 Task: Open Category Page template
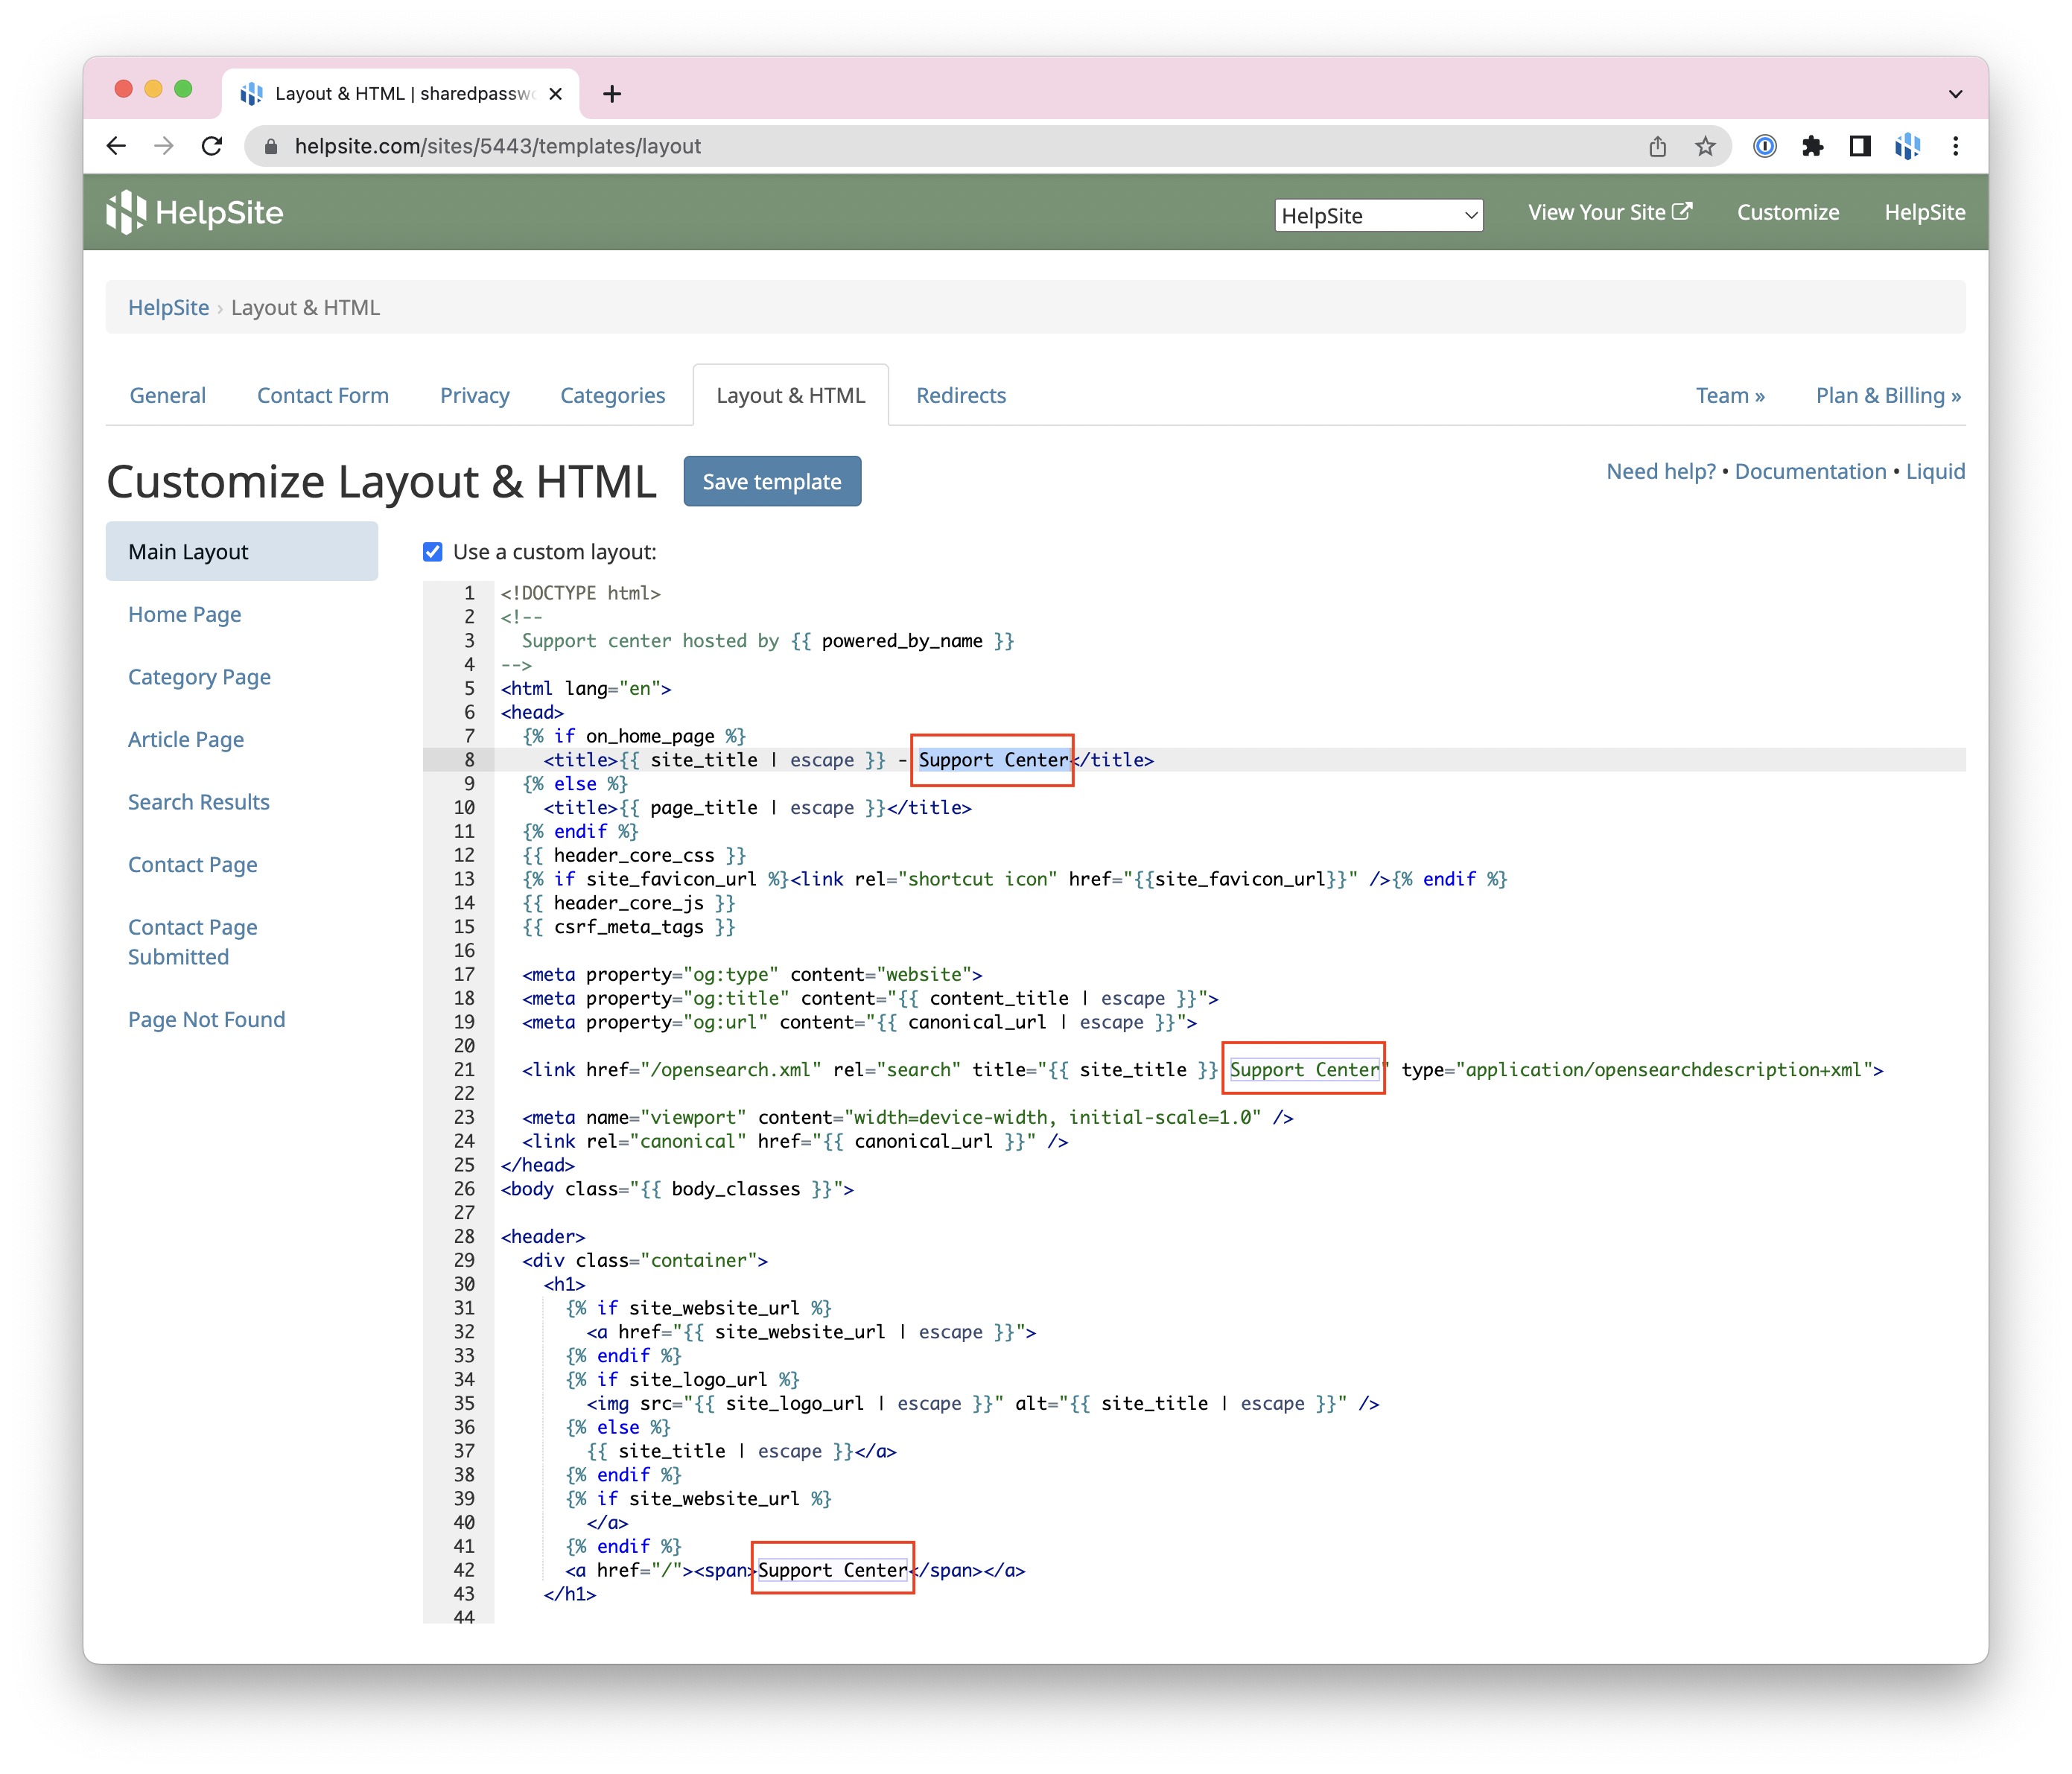click(x=199, y=677)
